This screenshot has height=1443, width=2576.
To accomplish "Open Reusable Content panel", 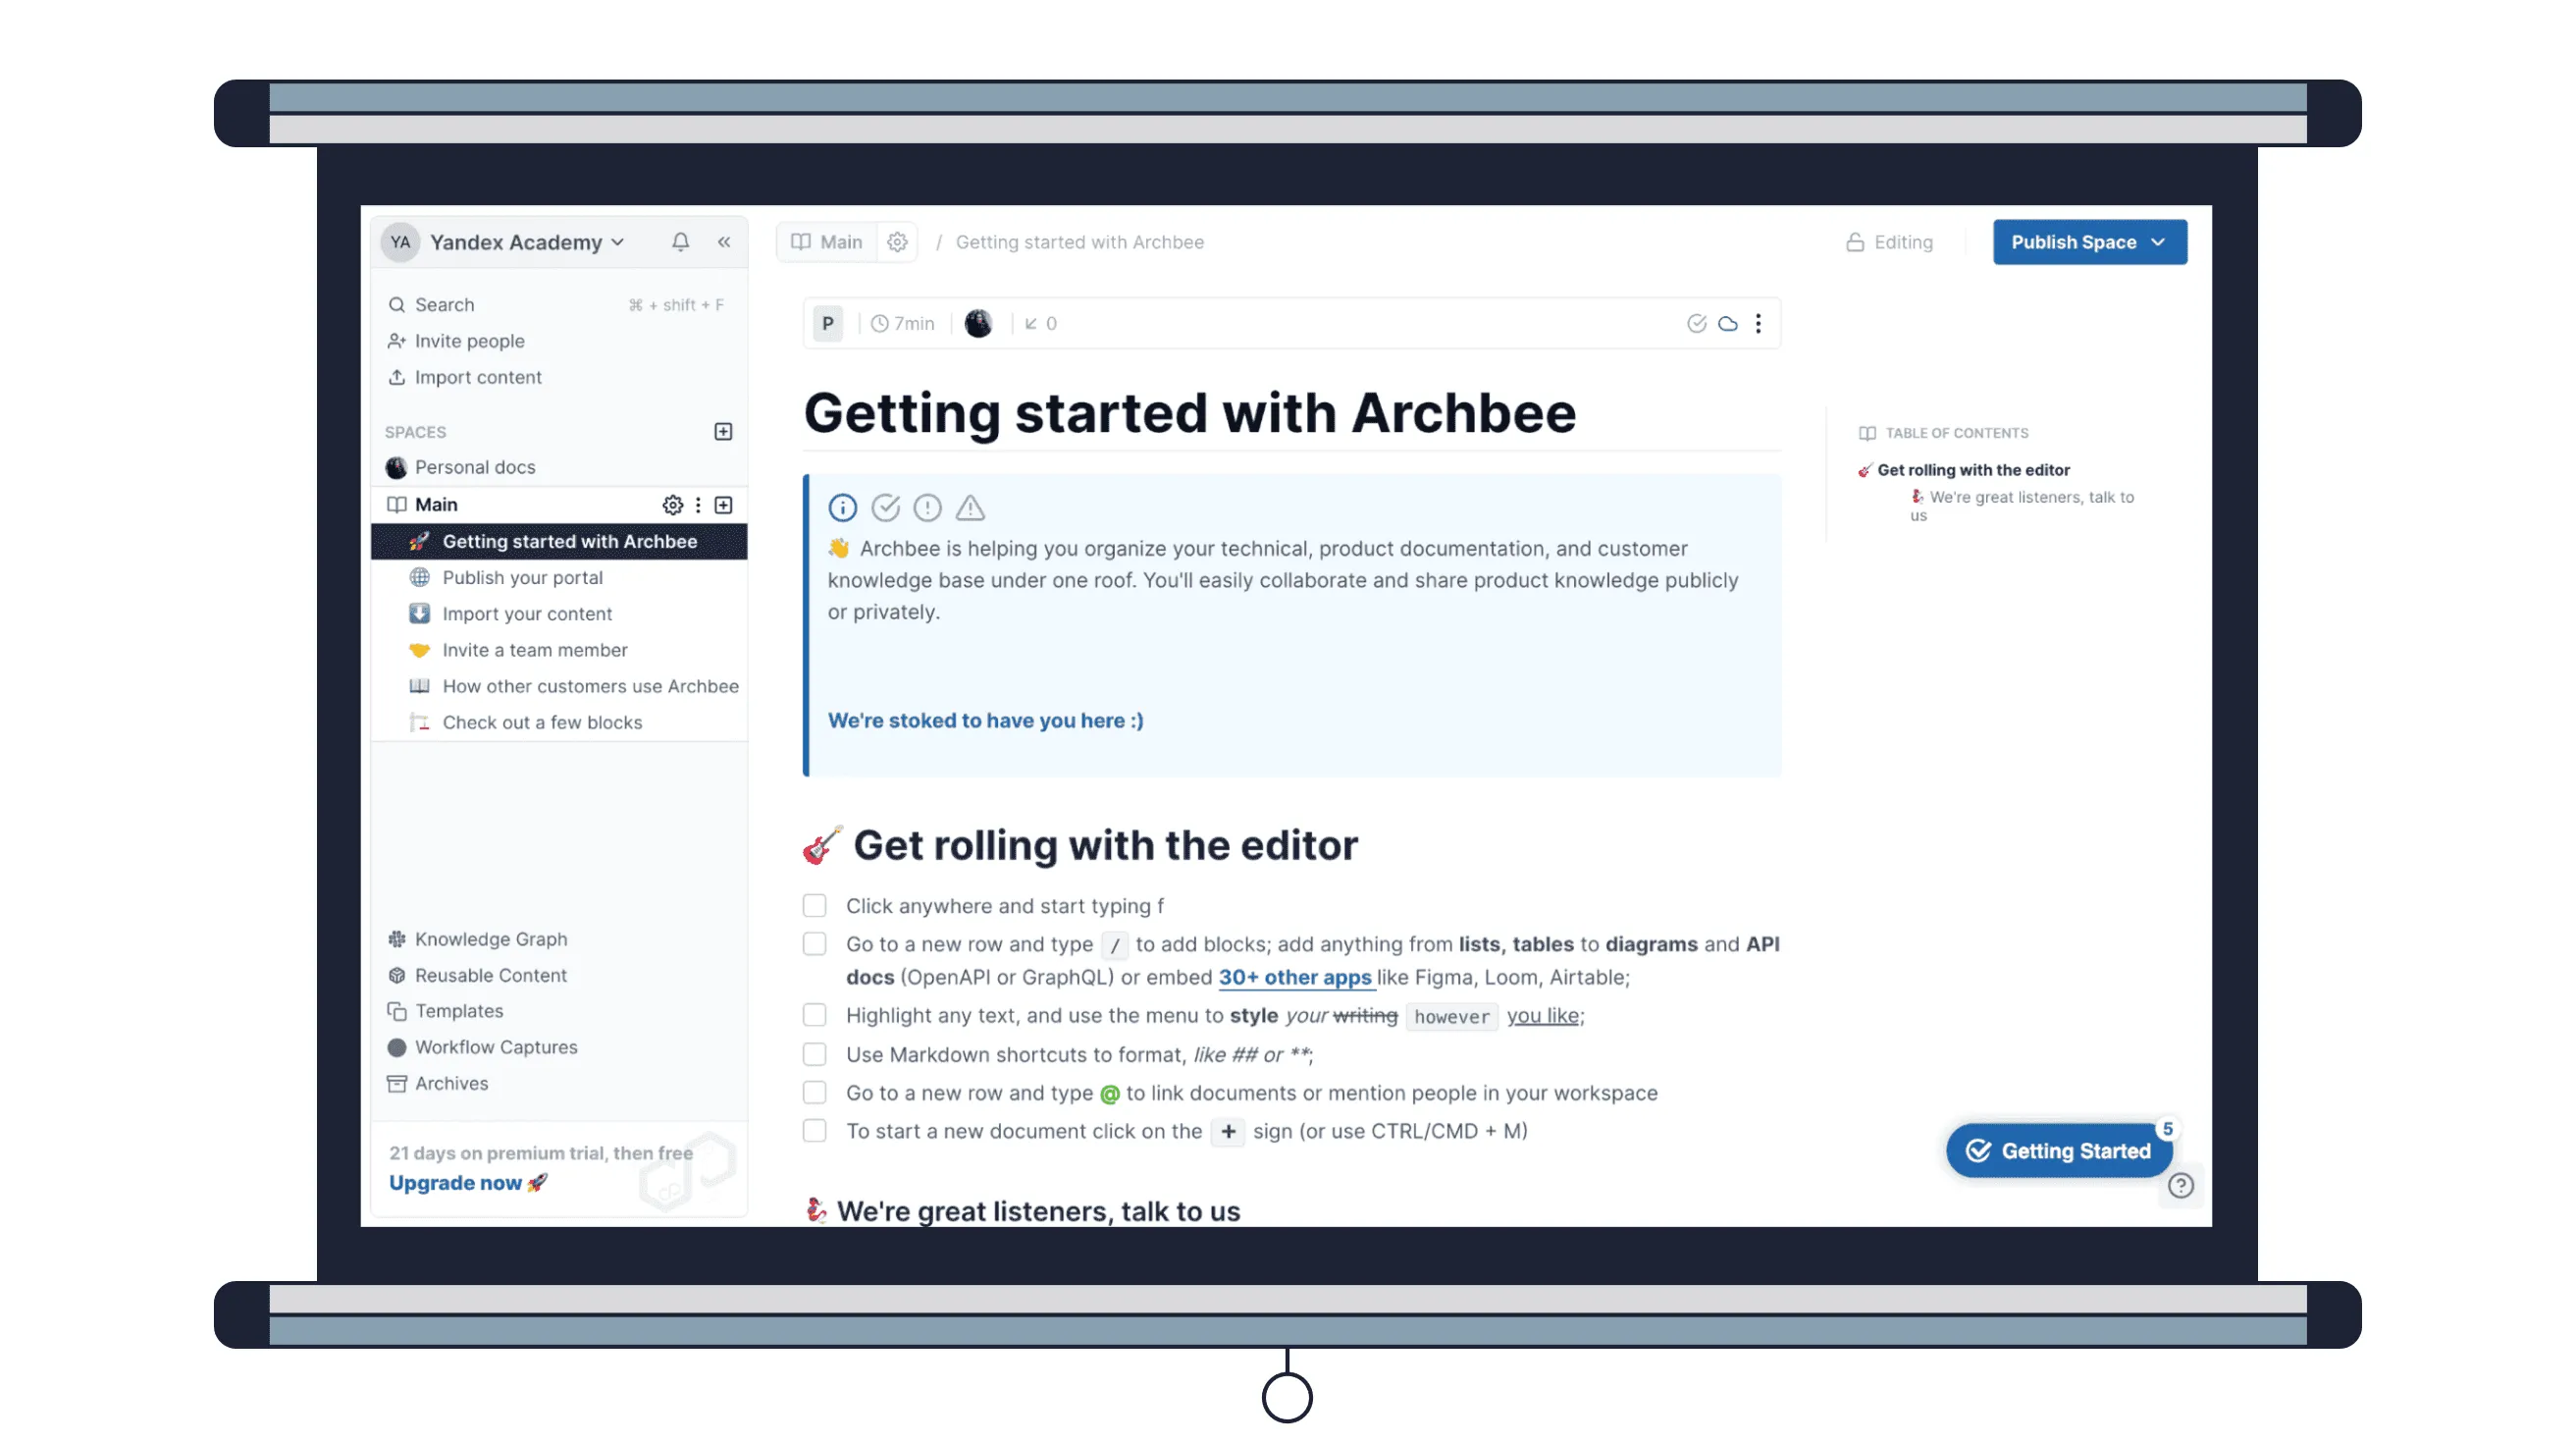I will 490,974.
